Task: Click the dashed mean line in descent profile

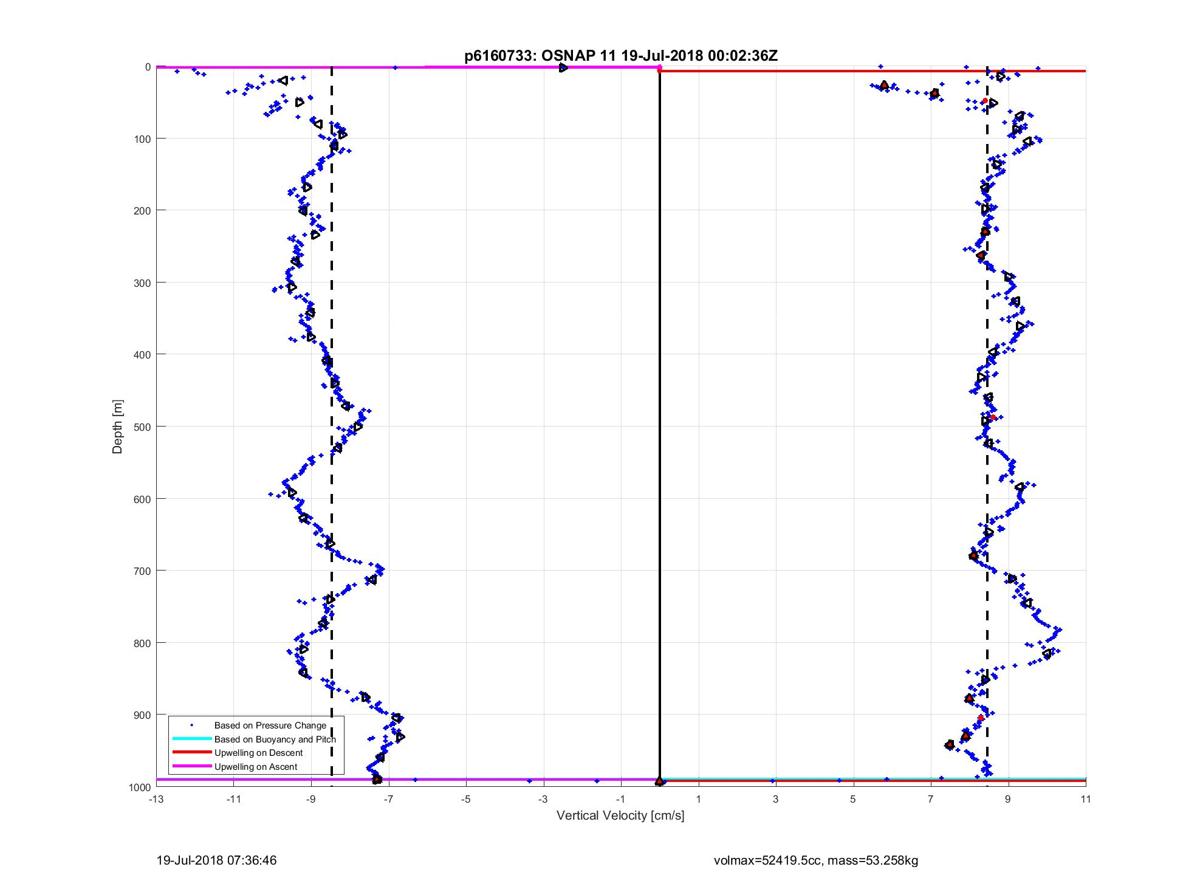Action: pyautogui.click(x=987, y=426)
